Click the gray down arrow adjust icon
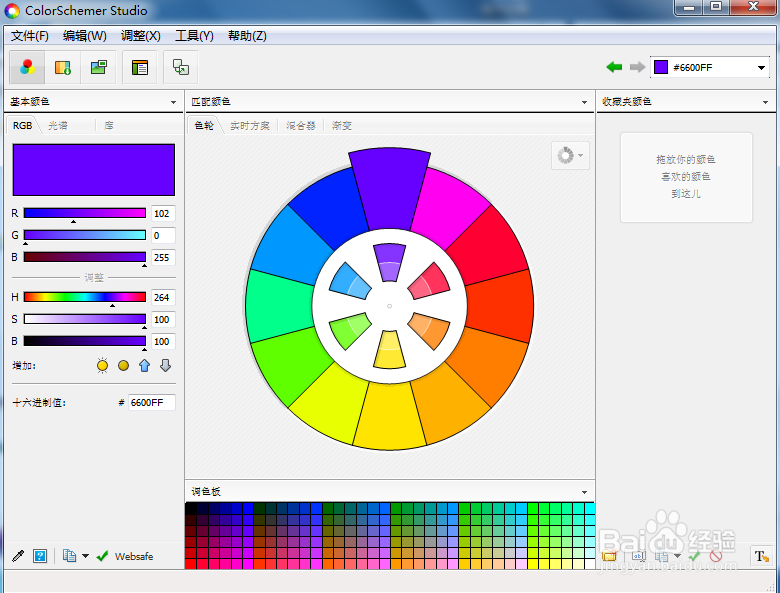Screen dimensions: 780x593 click(166, 366)
